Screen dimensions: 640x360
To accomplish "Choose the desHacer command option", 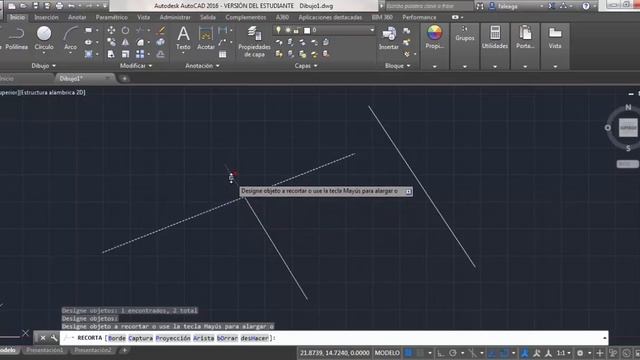I will [x=255, y=338].
